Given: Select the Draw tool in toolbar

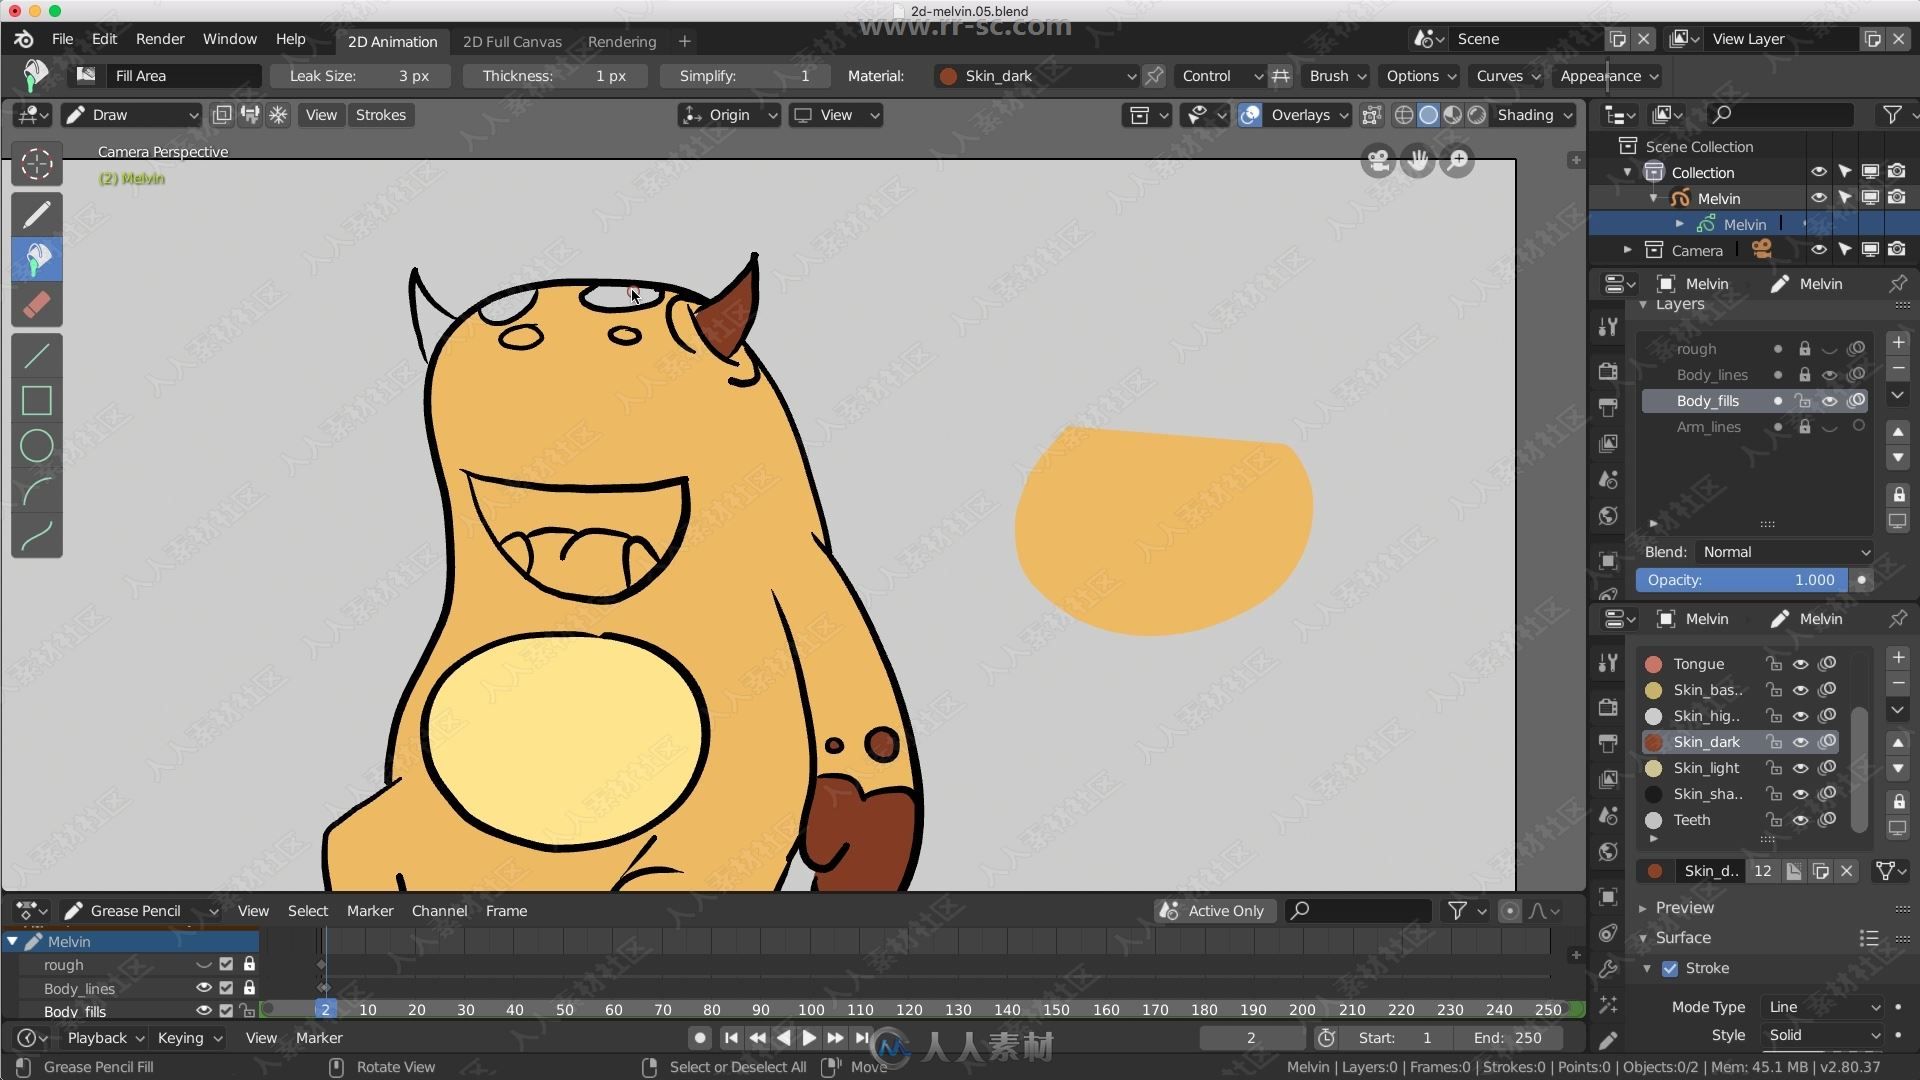Looking at the screenshot, I should click(36, 211).
